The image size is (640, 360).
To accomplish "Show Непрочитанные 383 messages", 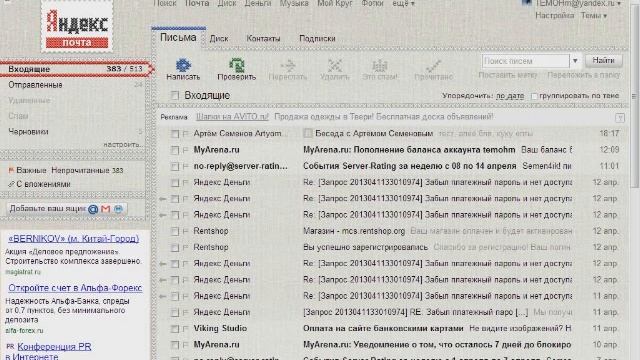I will click(87, 171).
